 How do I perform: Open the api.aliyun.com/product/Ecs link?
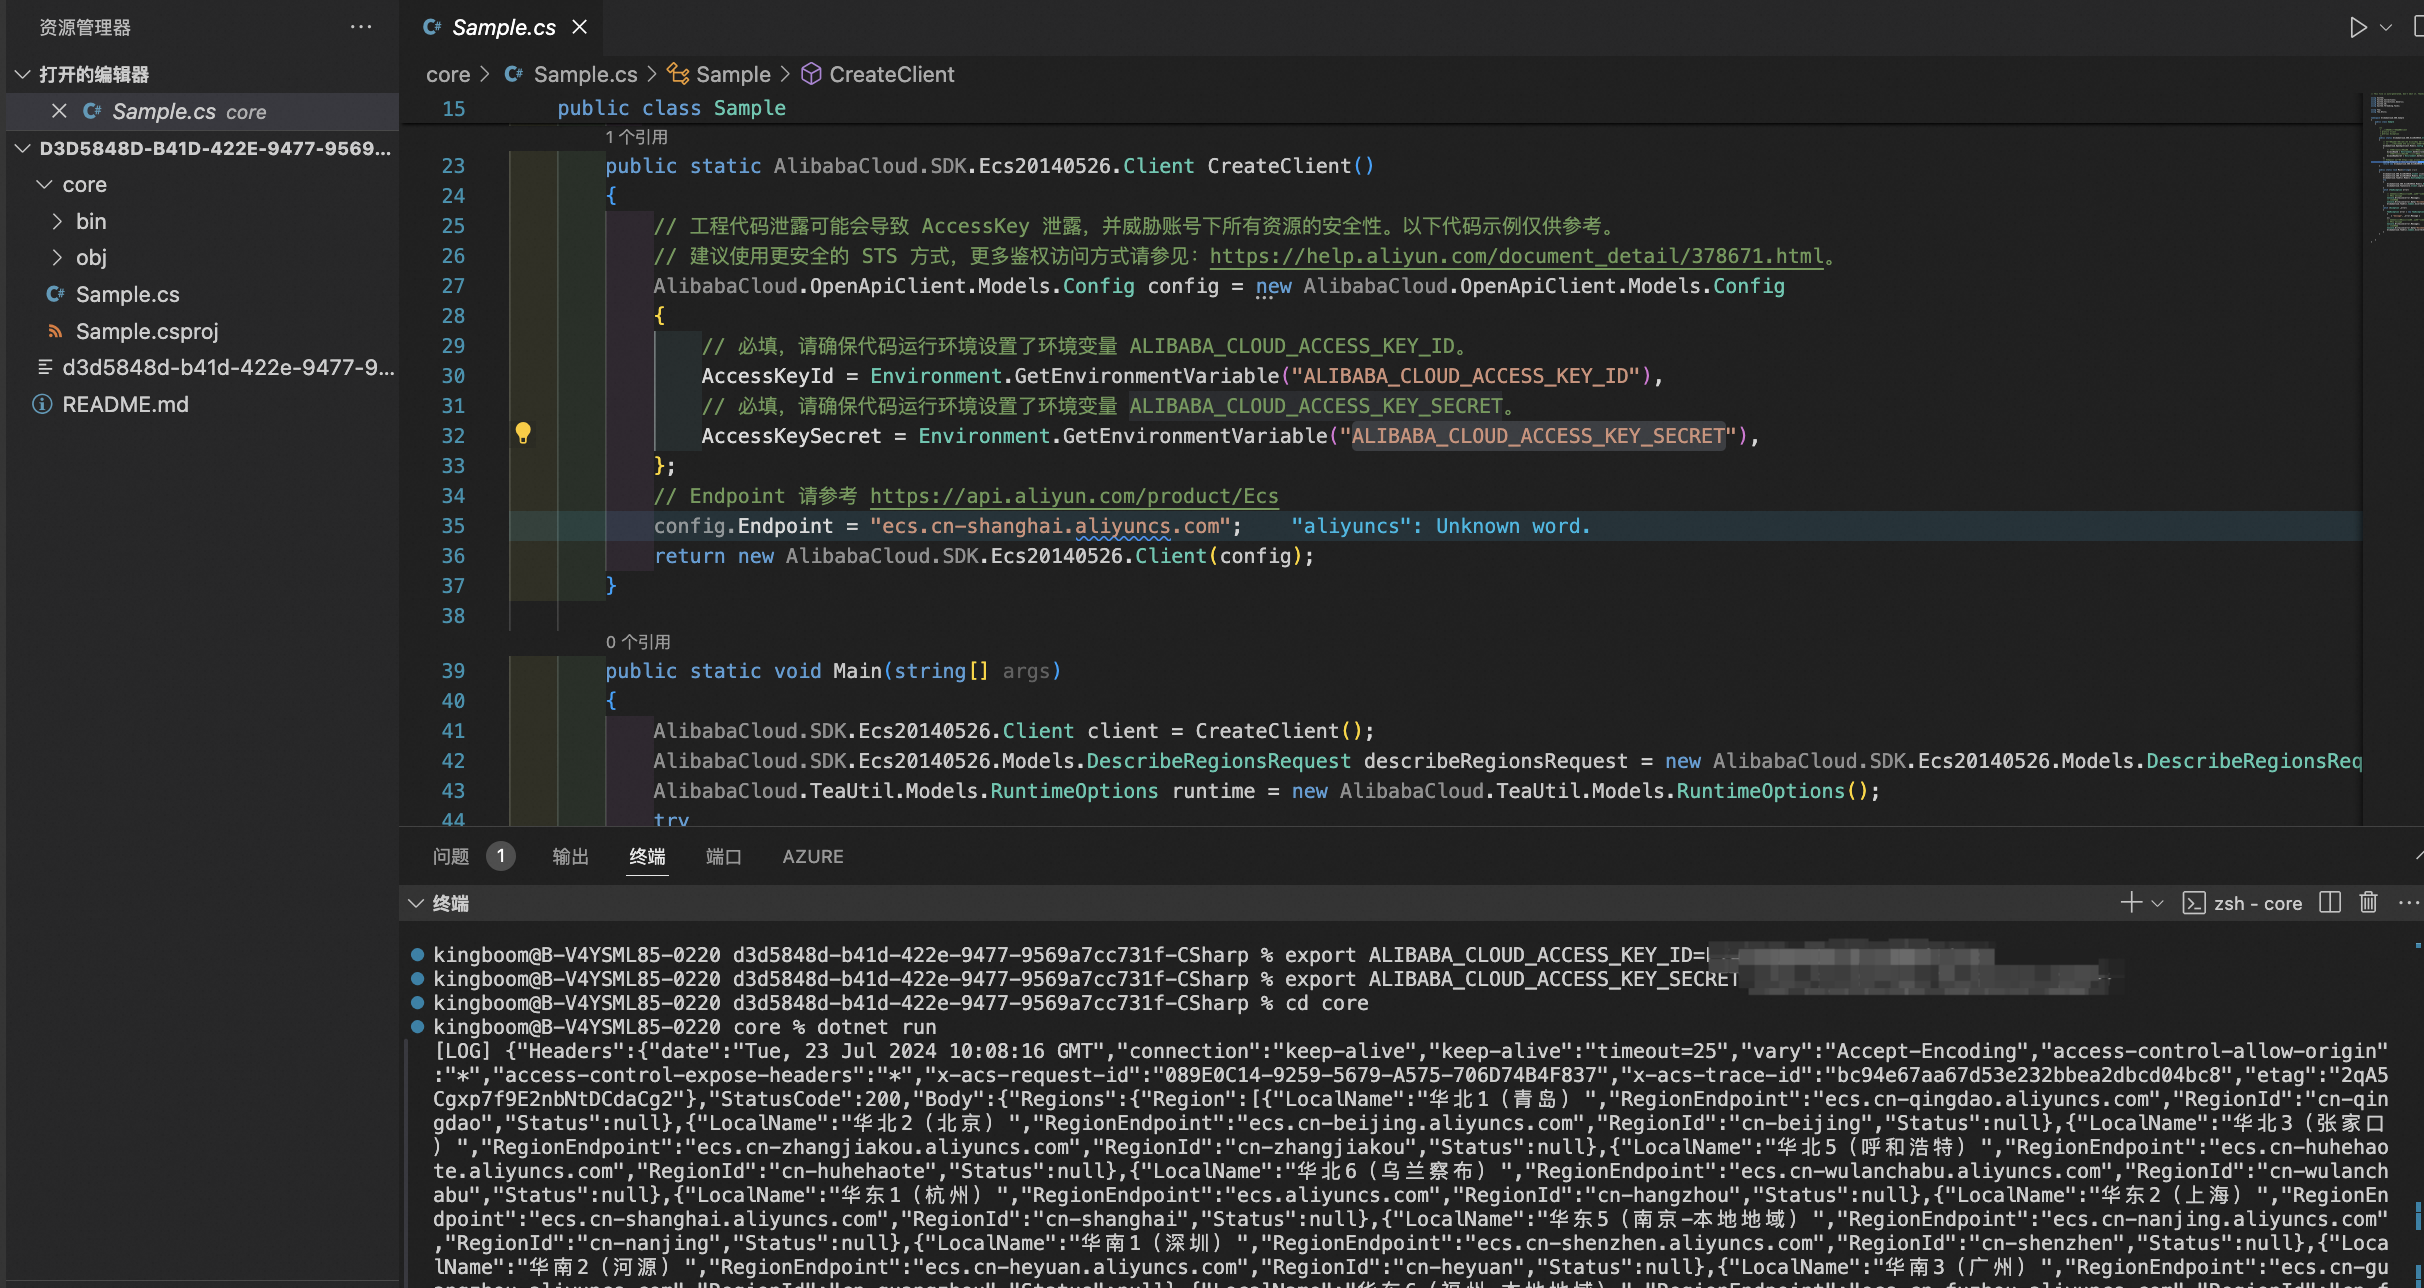coord(1074,496)
